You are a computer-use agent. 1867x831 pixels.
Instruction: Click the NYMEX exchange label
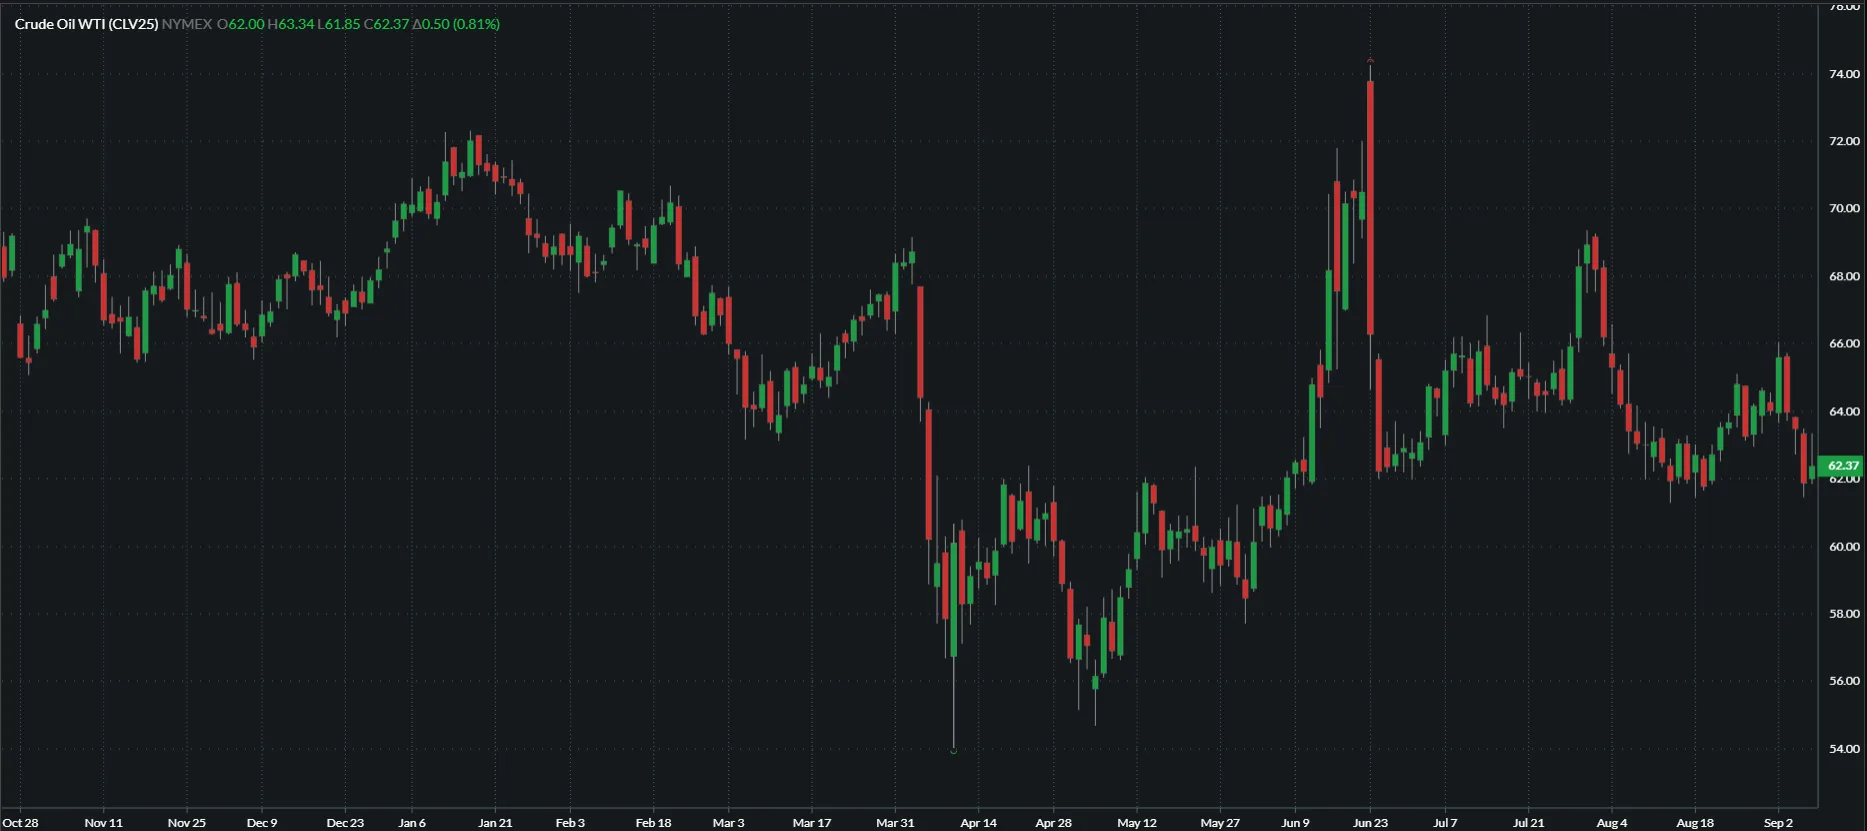click(187, 24)
